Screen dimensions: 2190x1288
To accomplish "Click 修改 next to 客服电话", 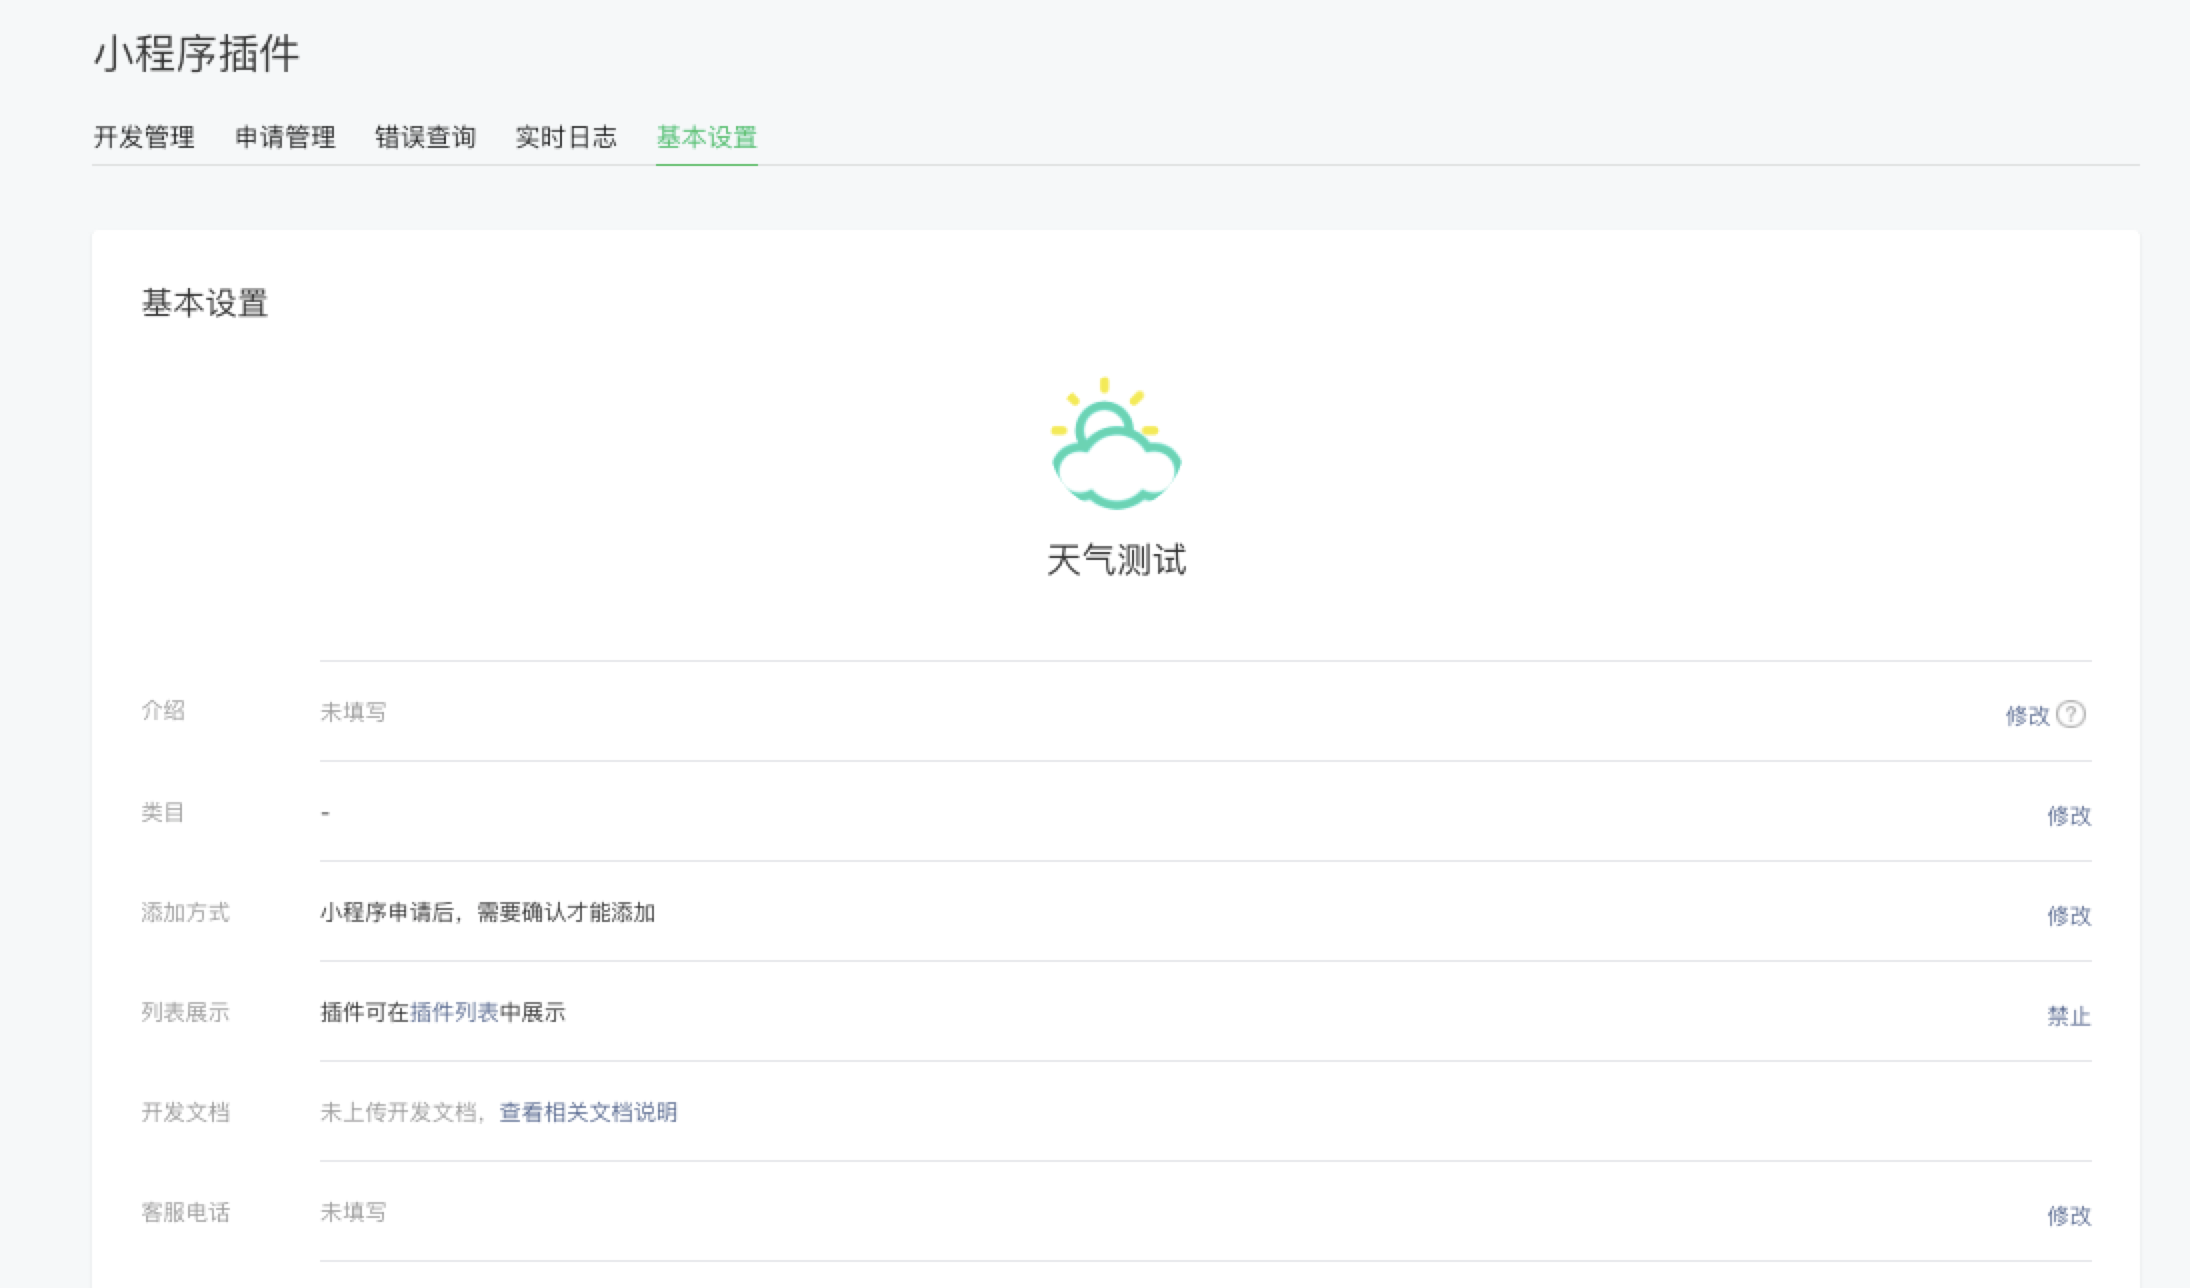I will [2069, 1217].
